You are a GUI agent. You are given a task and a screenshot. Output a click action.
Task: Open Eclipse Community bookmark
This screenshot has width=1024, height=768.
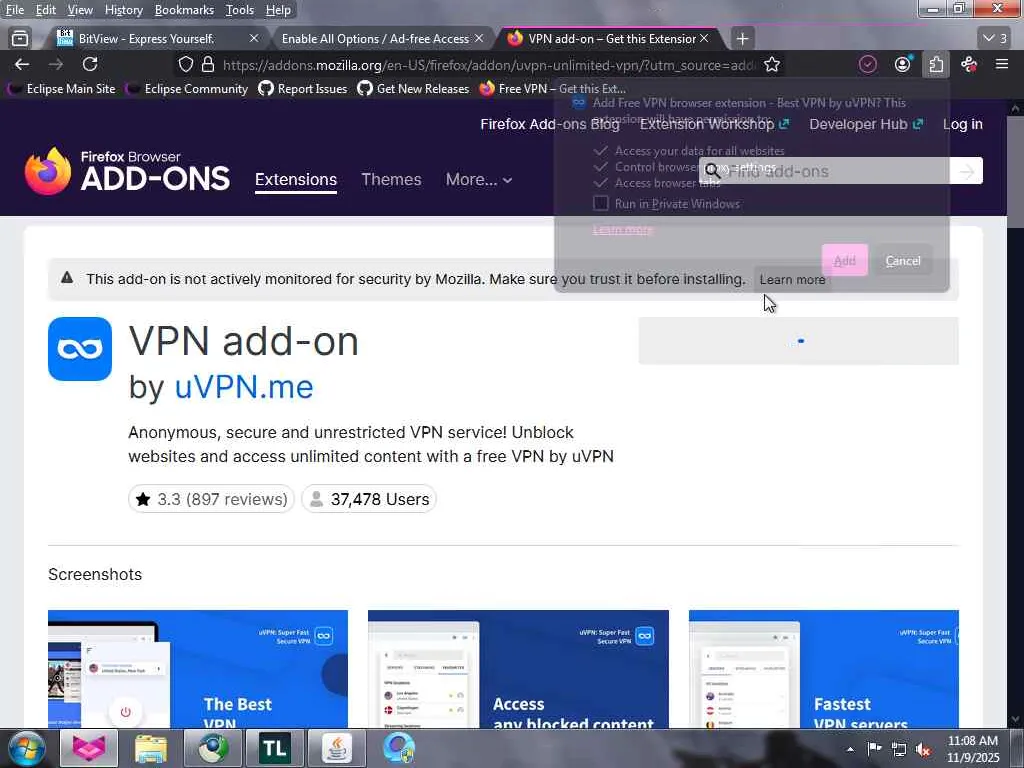point(187,88)
